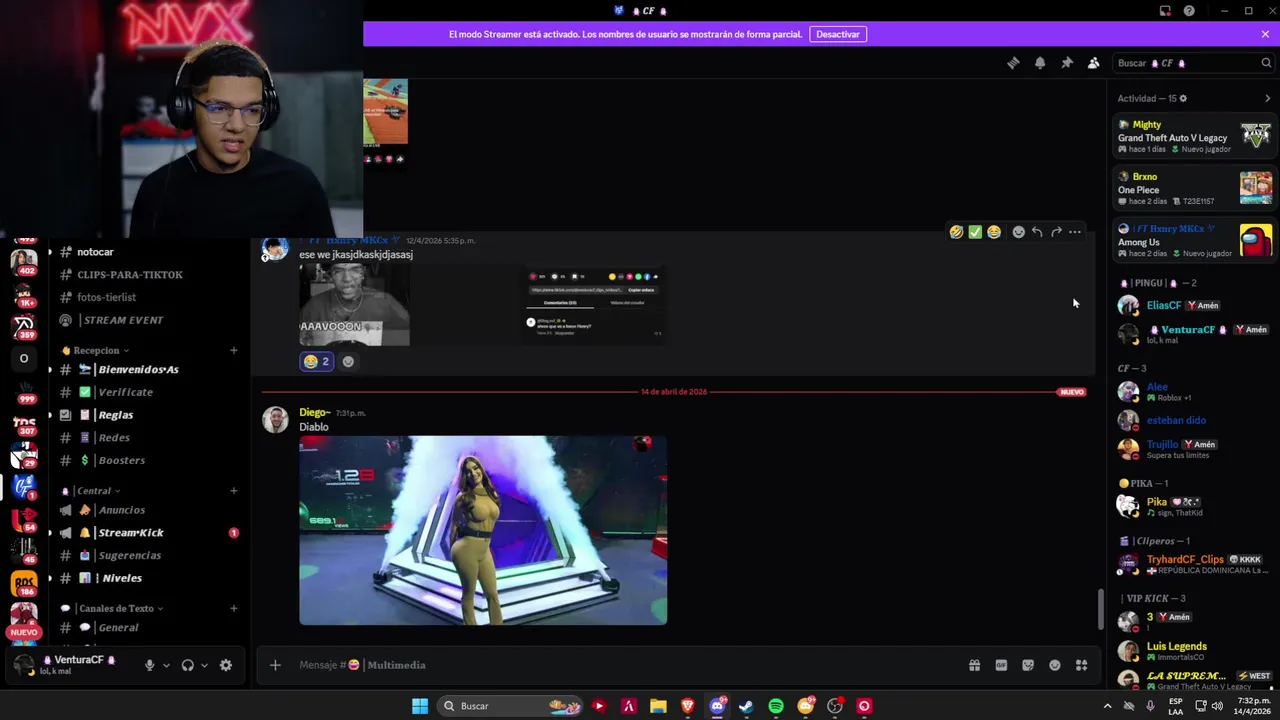Send a gift via the gift icon

click(x=974, y=665)
